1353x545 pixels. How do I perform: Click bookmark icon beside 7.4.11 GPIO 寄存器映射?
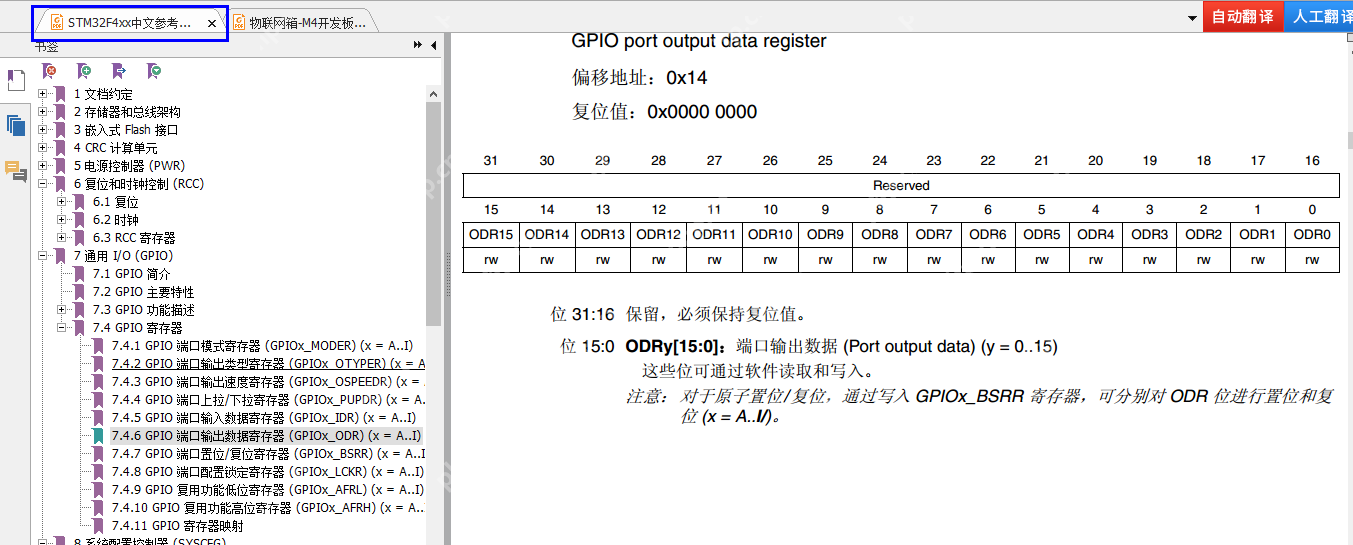click(x=98, y=526)
